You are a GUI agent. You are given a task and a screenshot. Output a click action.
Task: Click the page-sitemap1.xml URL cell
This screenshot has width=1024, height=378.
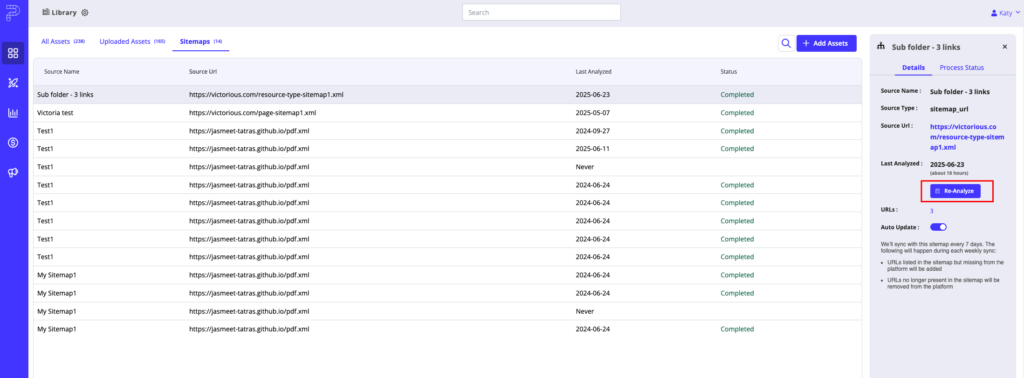(253, 112)
